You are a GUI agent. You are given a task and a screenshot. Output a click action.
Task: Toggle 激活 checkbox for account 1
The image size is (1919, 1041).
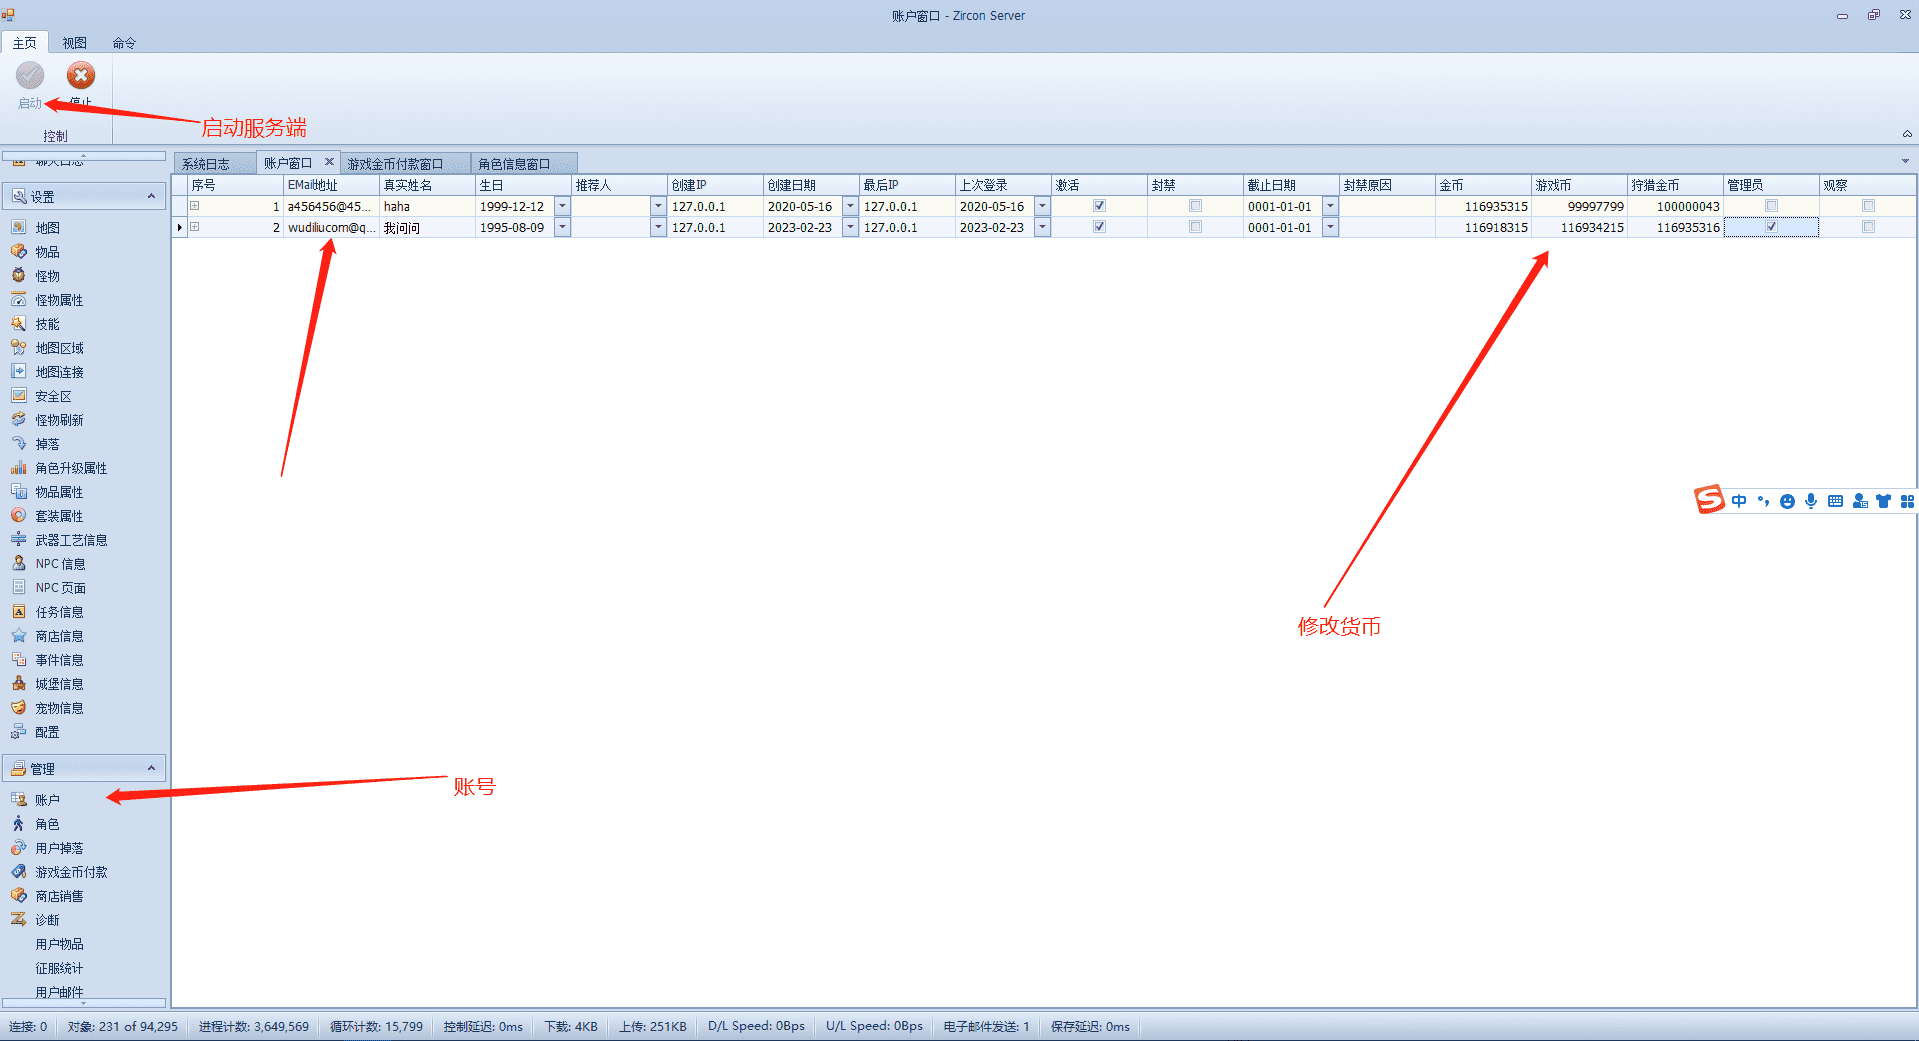click(x=1099, y=206)
